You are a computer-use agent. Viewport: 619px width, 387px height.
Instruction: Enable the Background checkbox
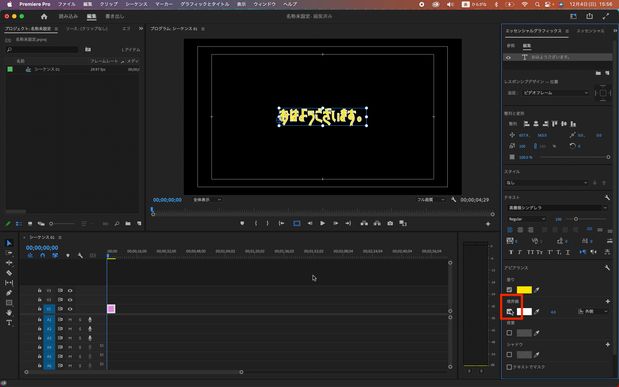(509, 333)
